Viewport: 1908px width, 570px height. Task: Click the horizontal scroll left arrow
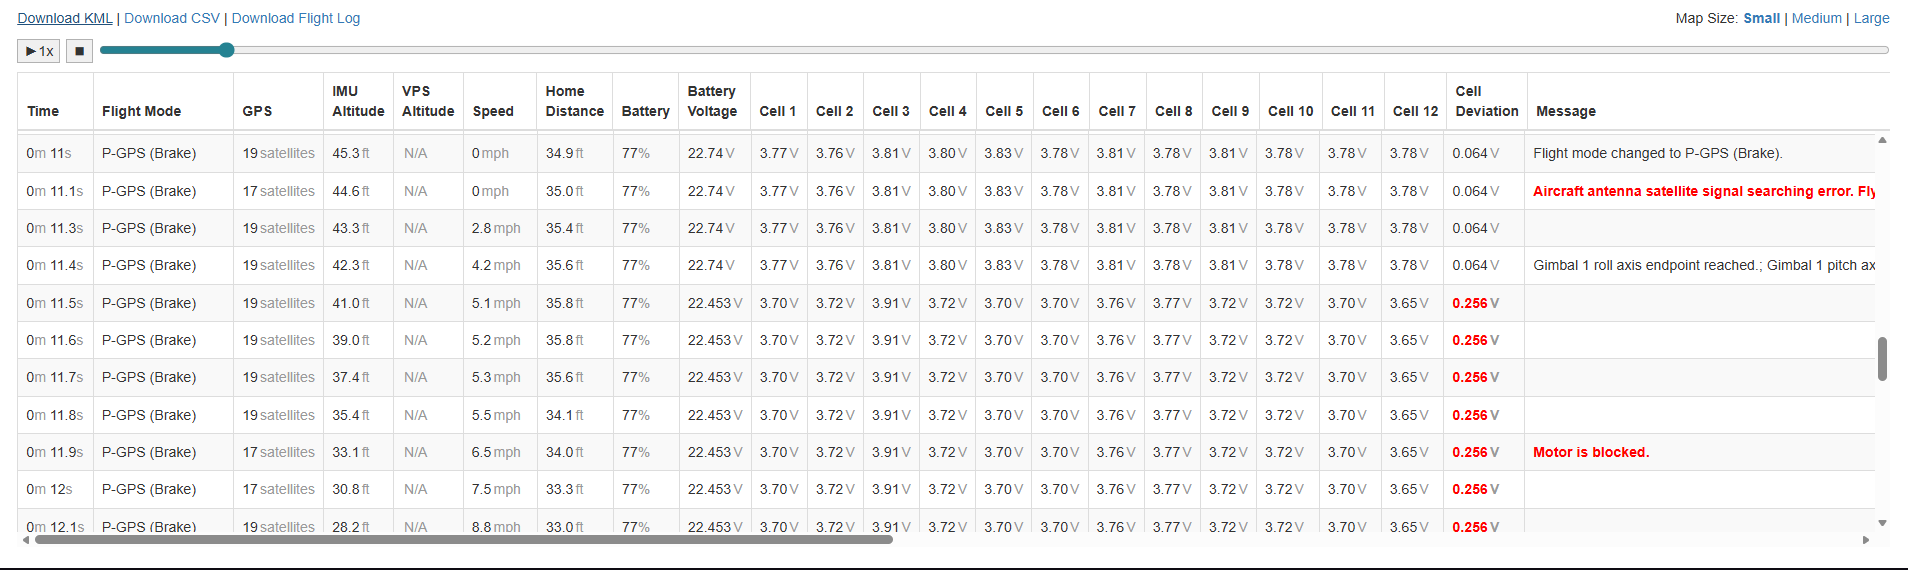coord(26,540)
